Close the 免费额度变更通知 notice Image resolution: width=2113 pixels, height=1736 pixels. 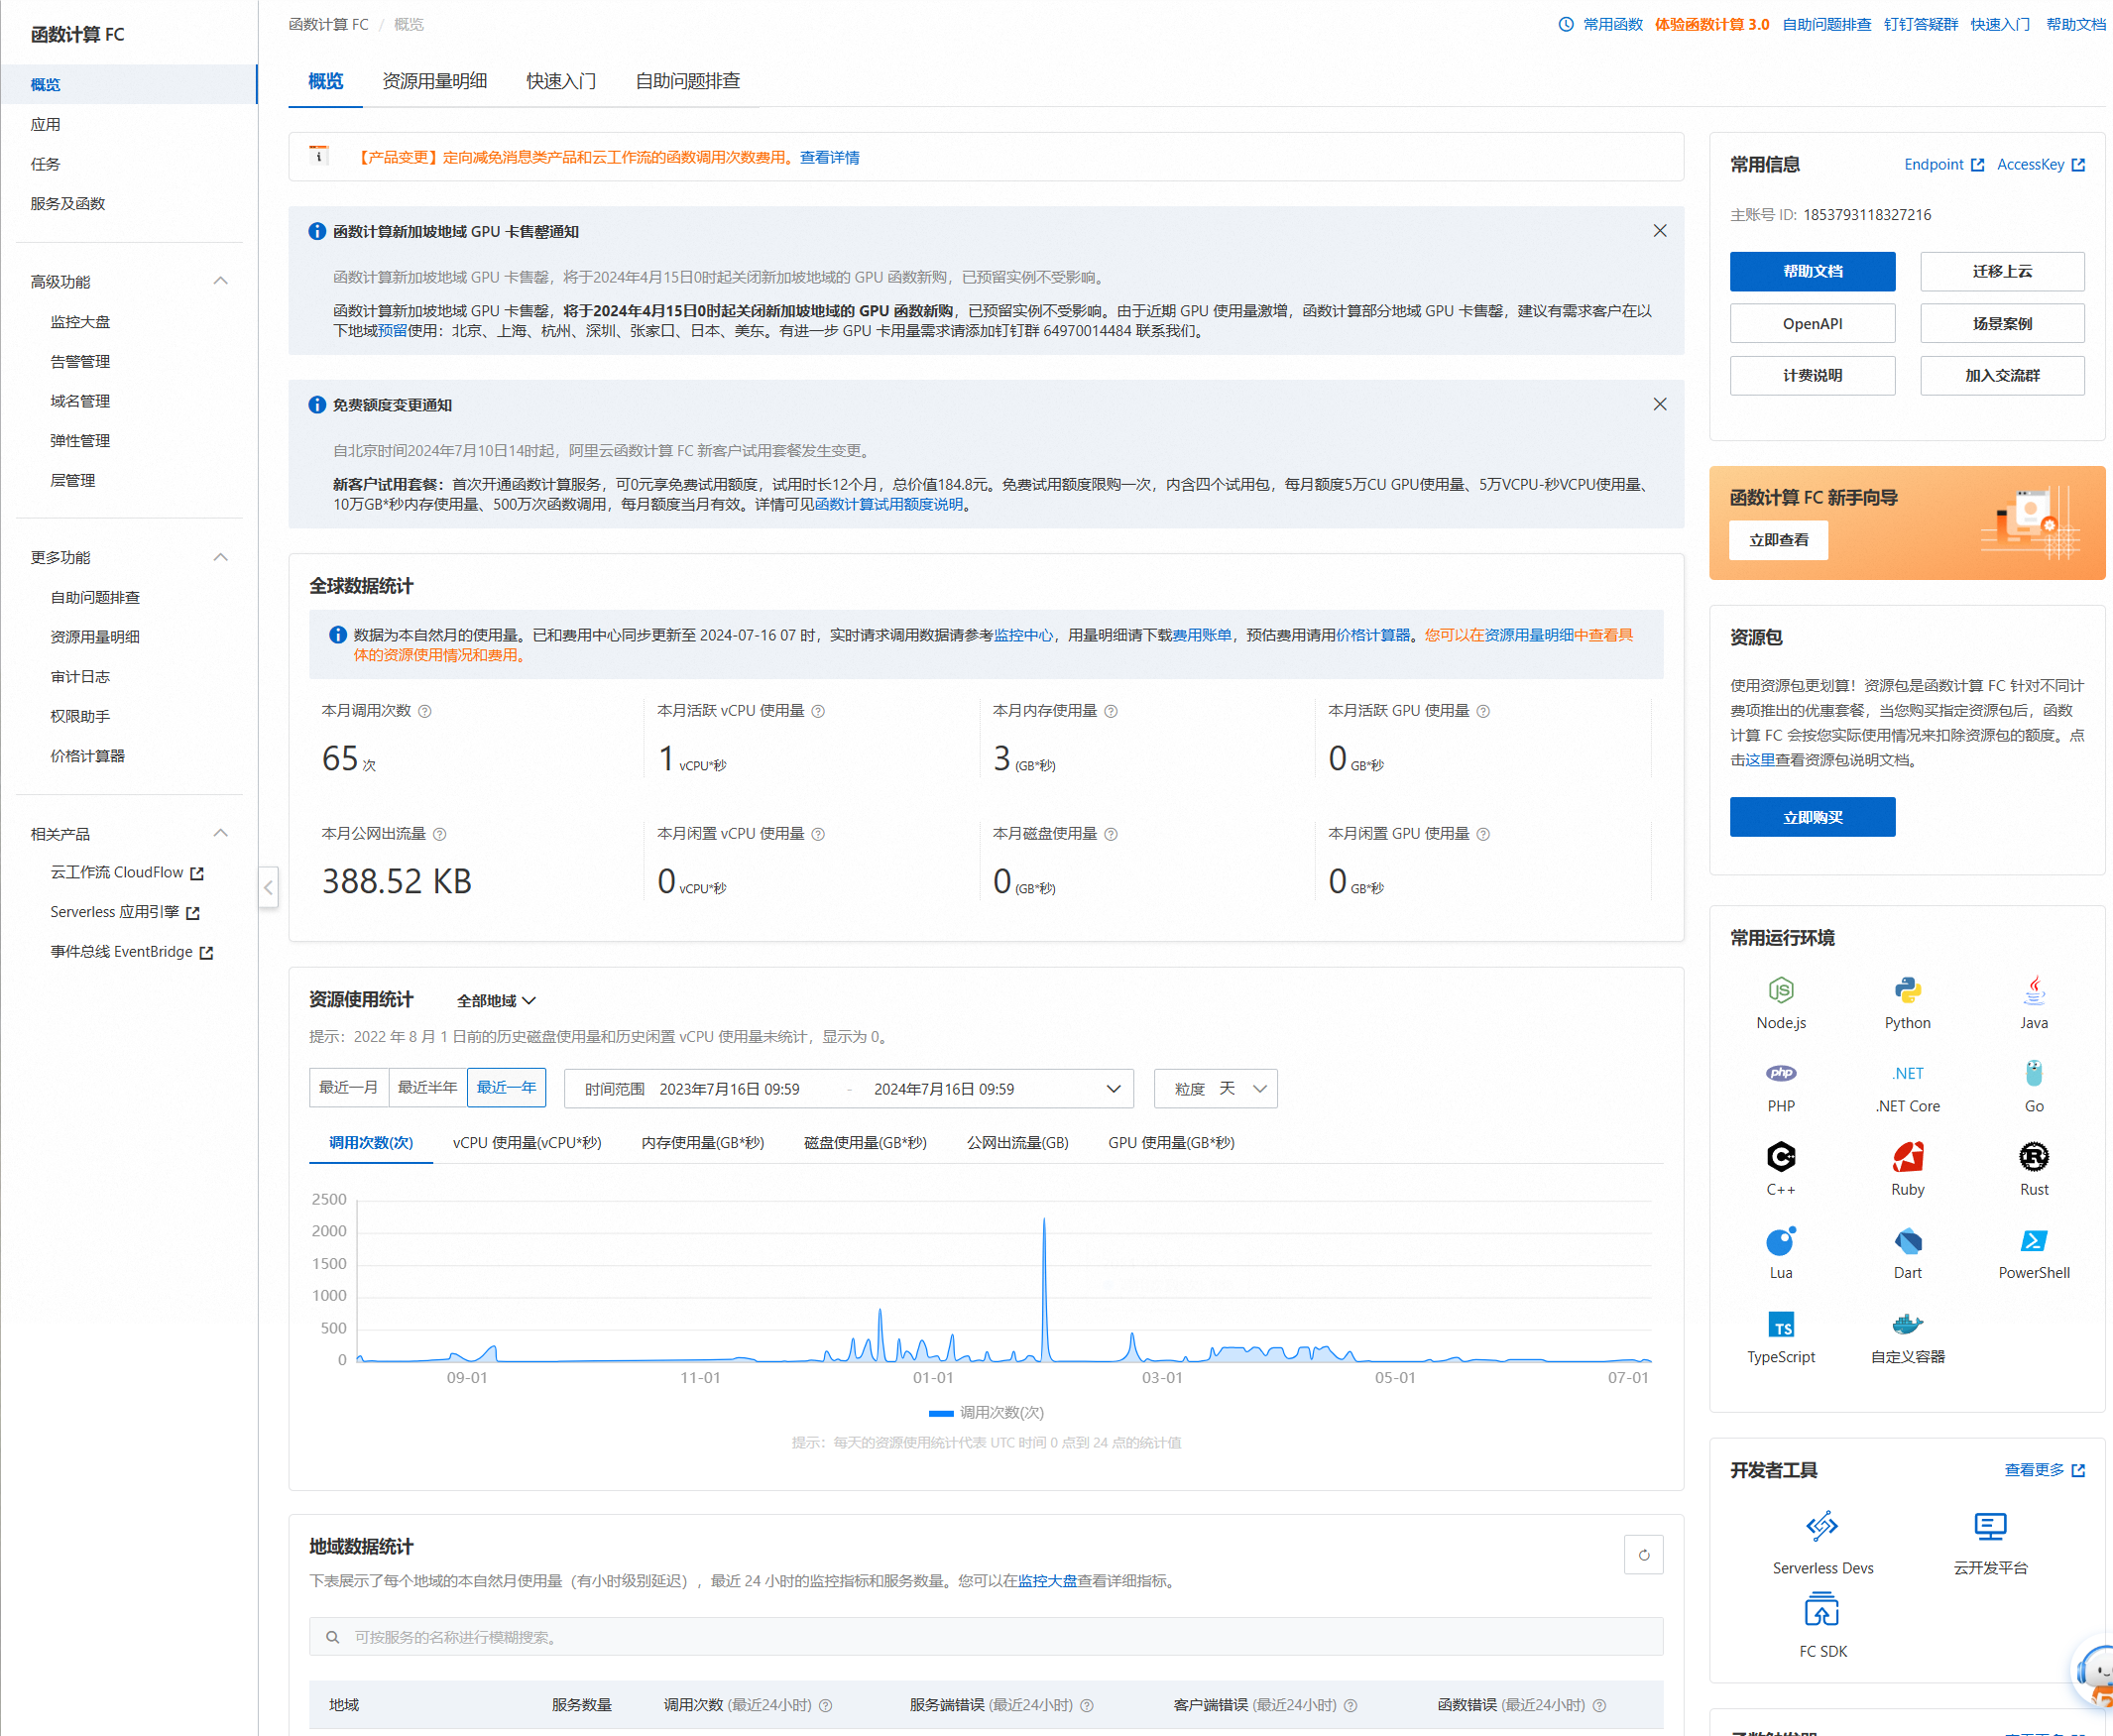[x=1660, y=404]
